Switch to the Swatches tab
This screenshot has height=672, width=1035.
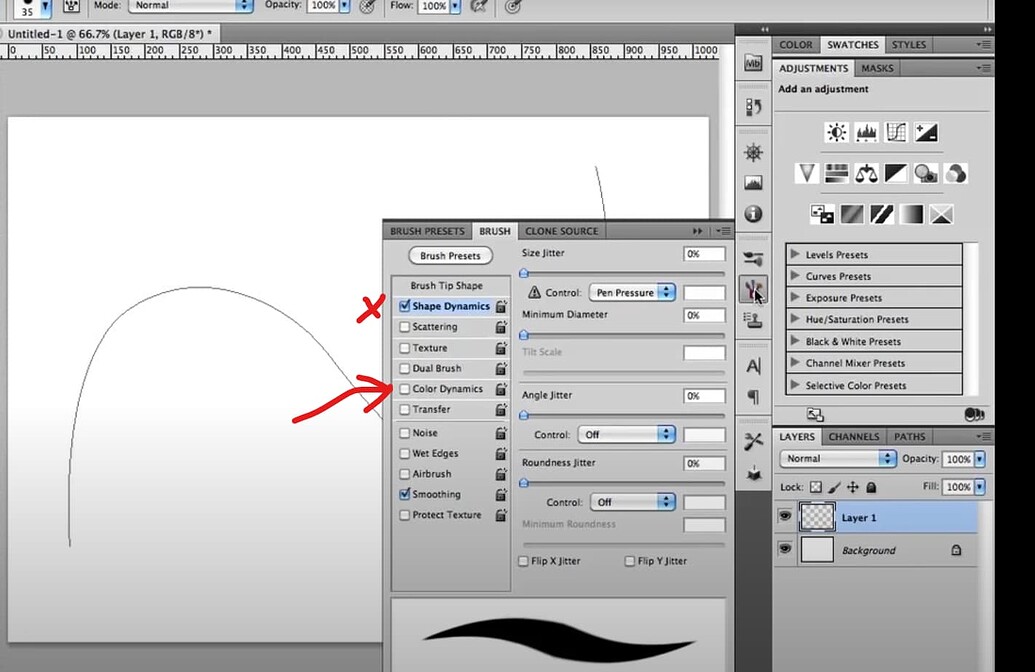[x=852, y=44]
